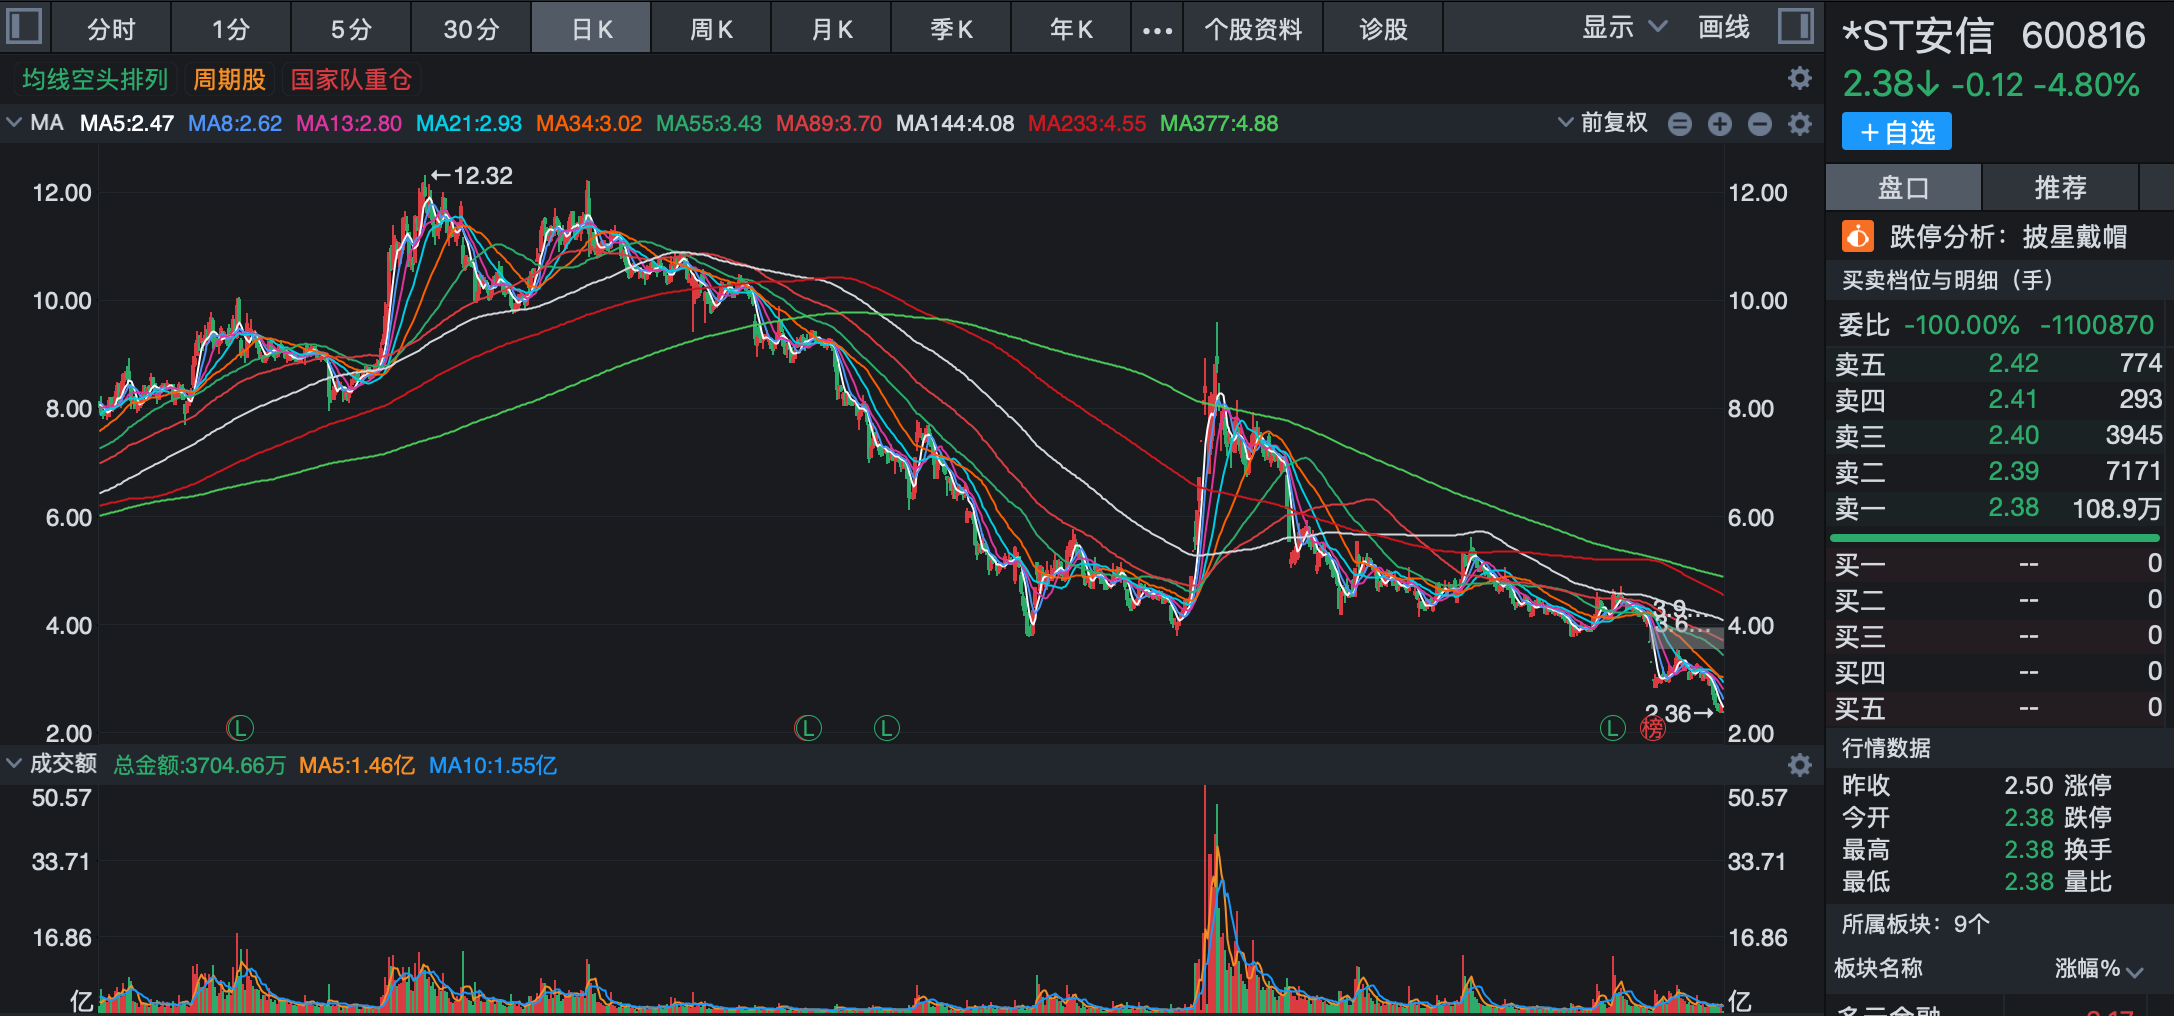
Task: Click the 跌停分析 orange icon
Action: (x=1857, y=237)
